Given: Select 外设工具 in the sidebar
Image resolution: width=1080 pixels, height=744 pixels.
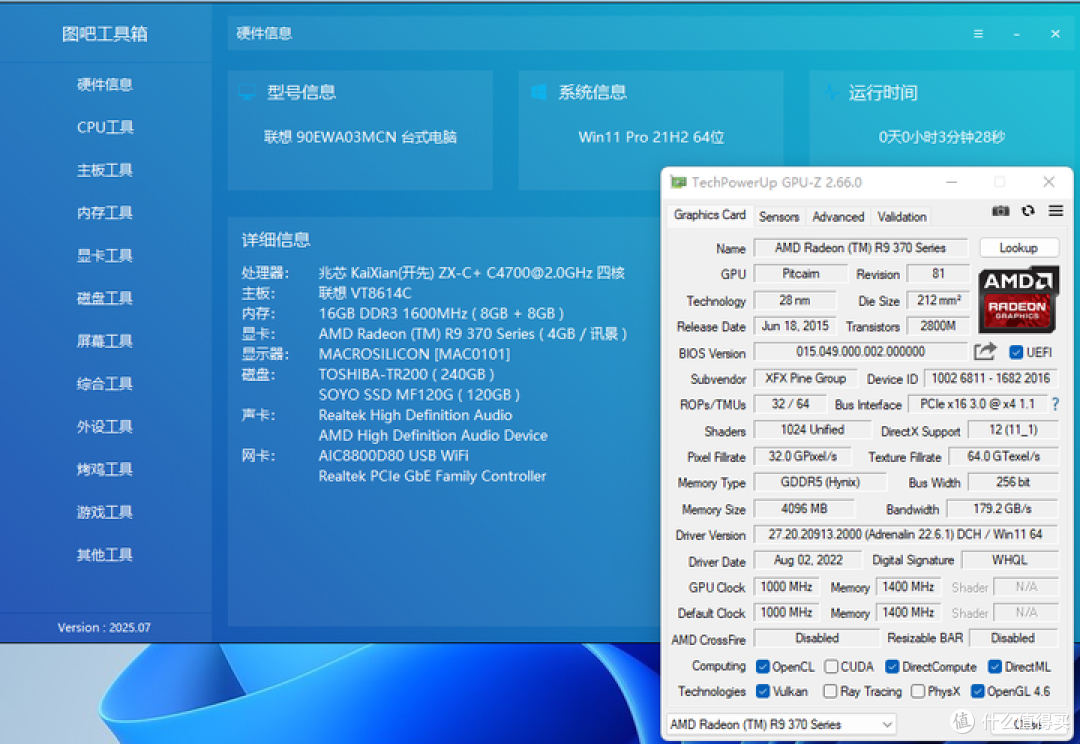Looking at the screenshot, I should tap(105, 426).
